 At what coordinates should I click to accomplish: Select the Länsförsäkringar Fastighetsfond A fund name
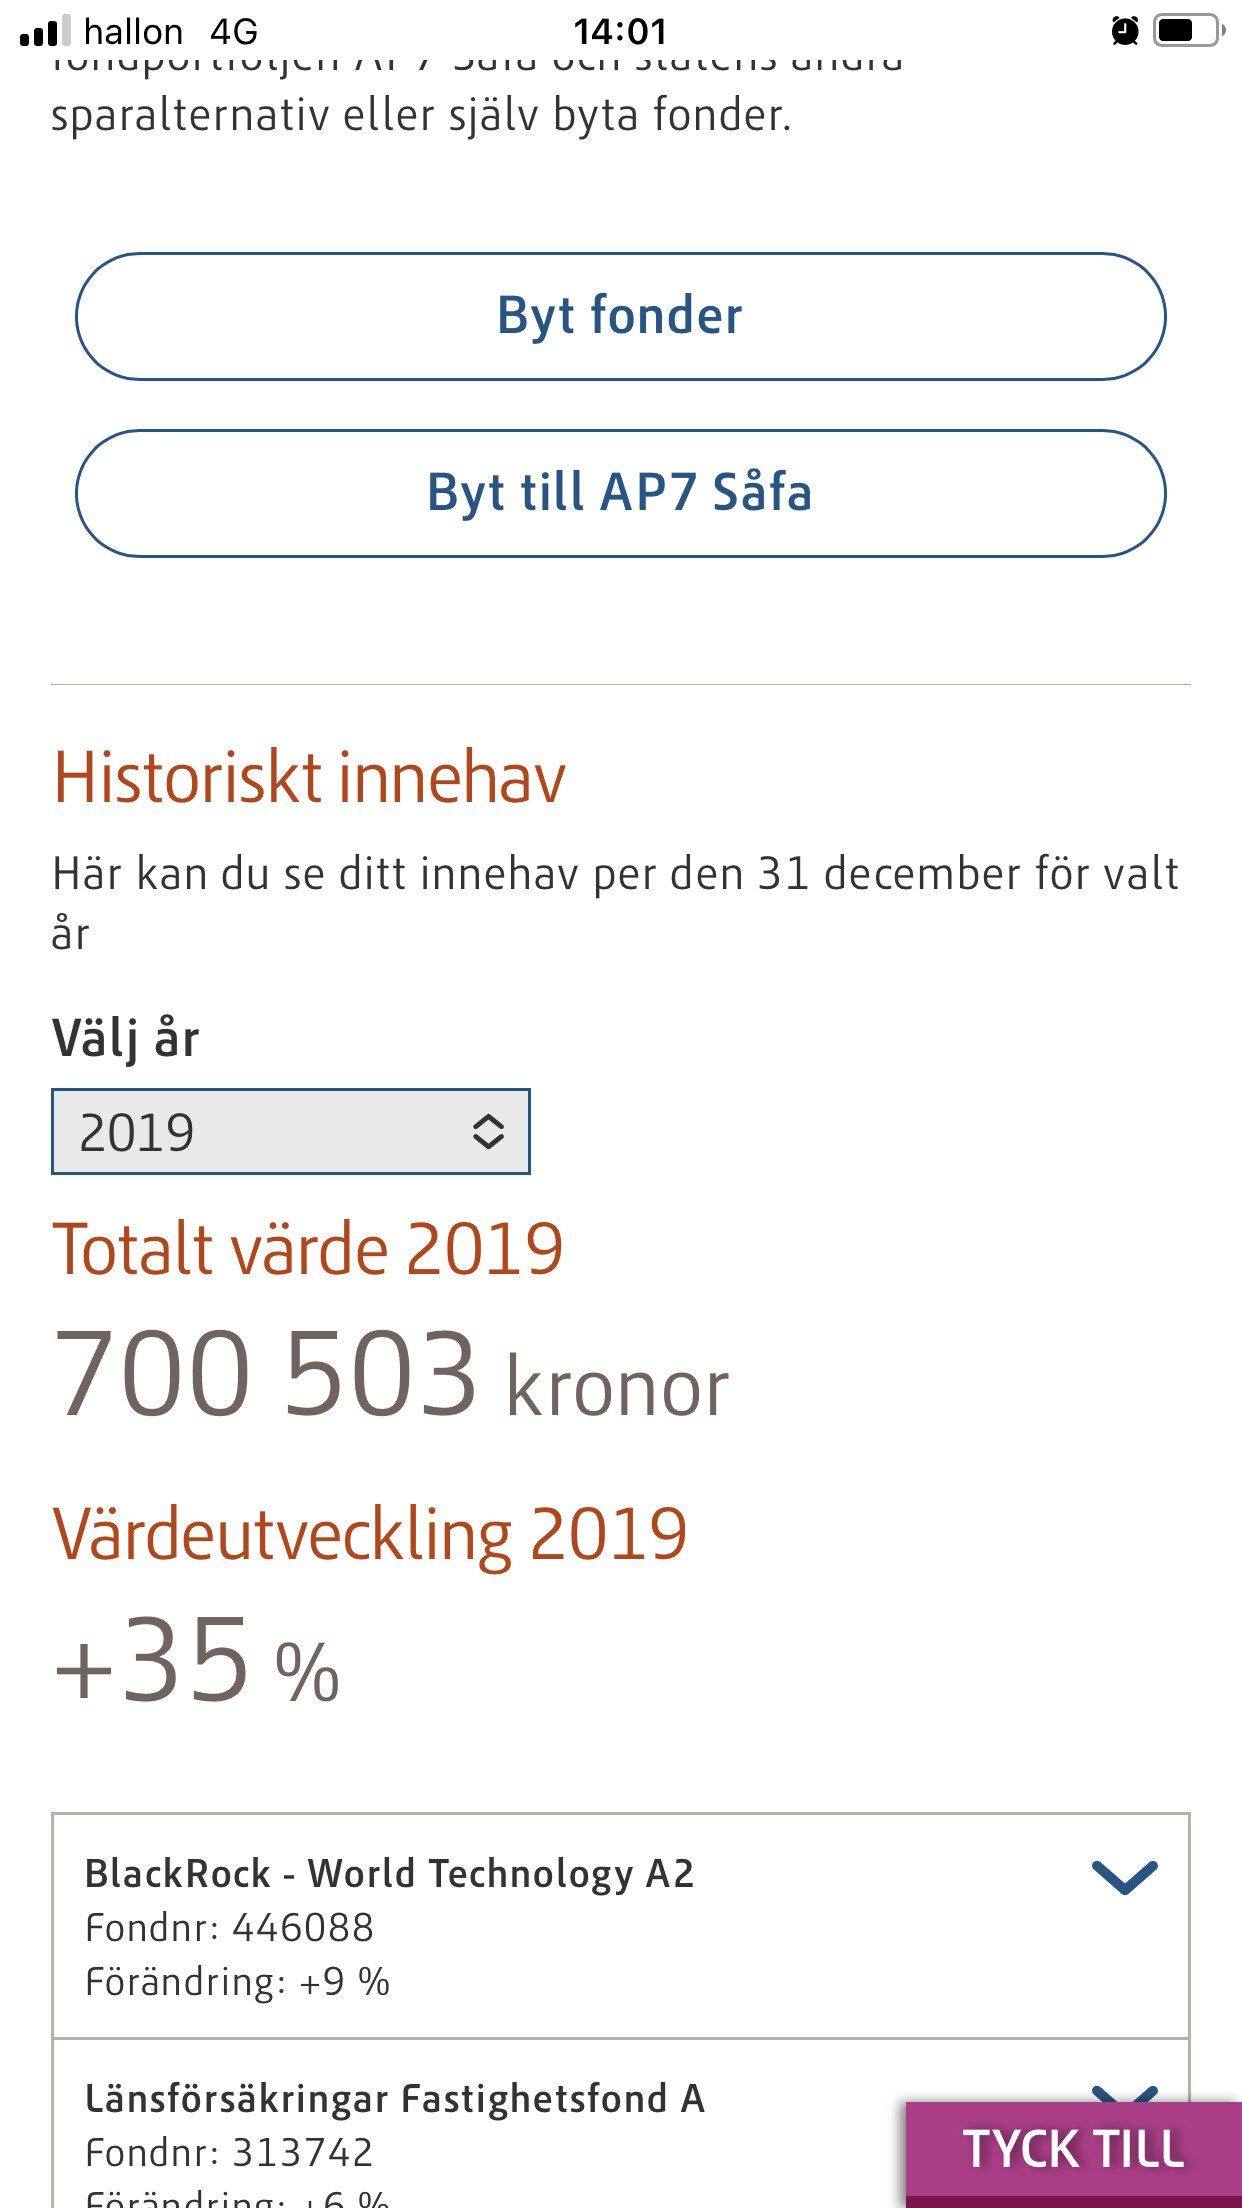[395, 2098]
